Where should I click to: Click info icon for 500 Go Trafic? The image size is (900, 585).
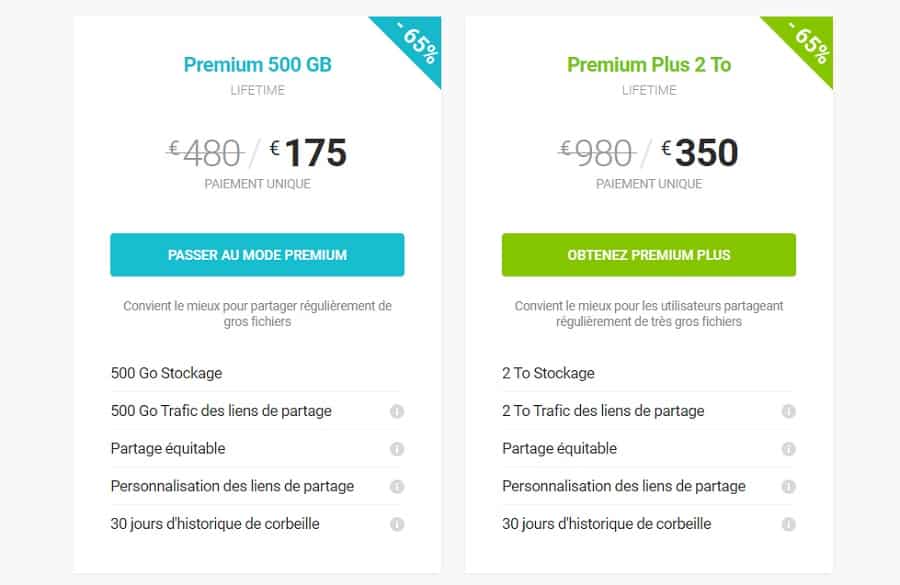[397, 411]
